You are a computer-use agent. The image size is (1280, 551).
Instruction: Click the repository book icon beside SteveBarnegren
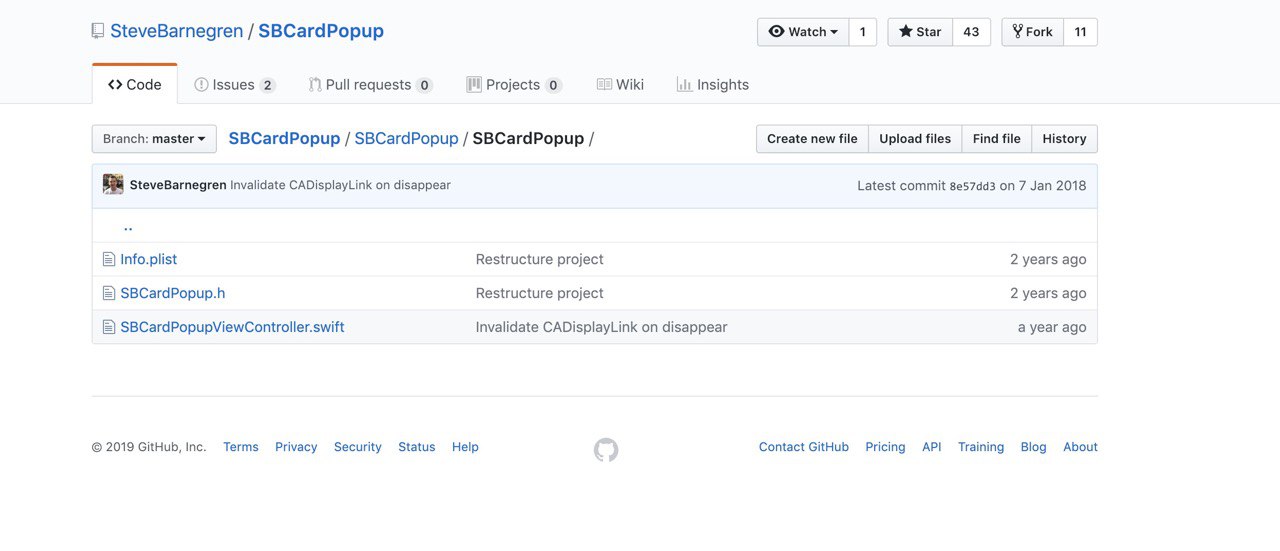pos(97,32)
